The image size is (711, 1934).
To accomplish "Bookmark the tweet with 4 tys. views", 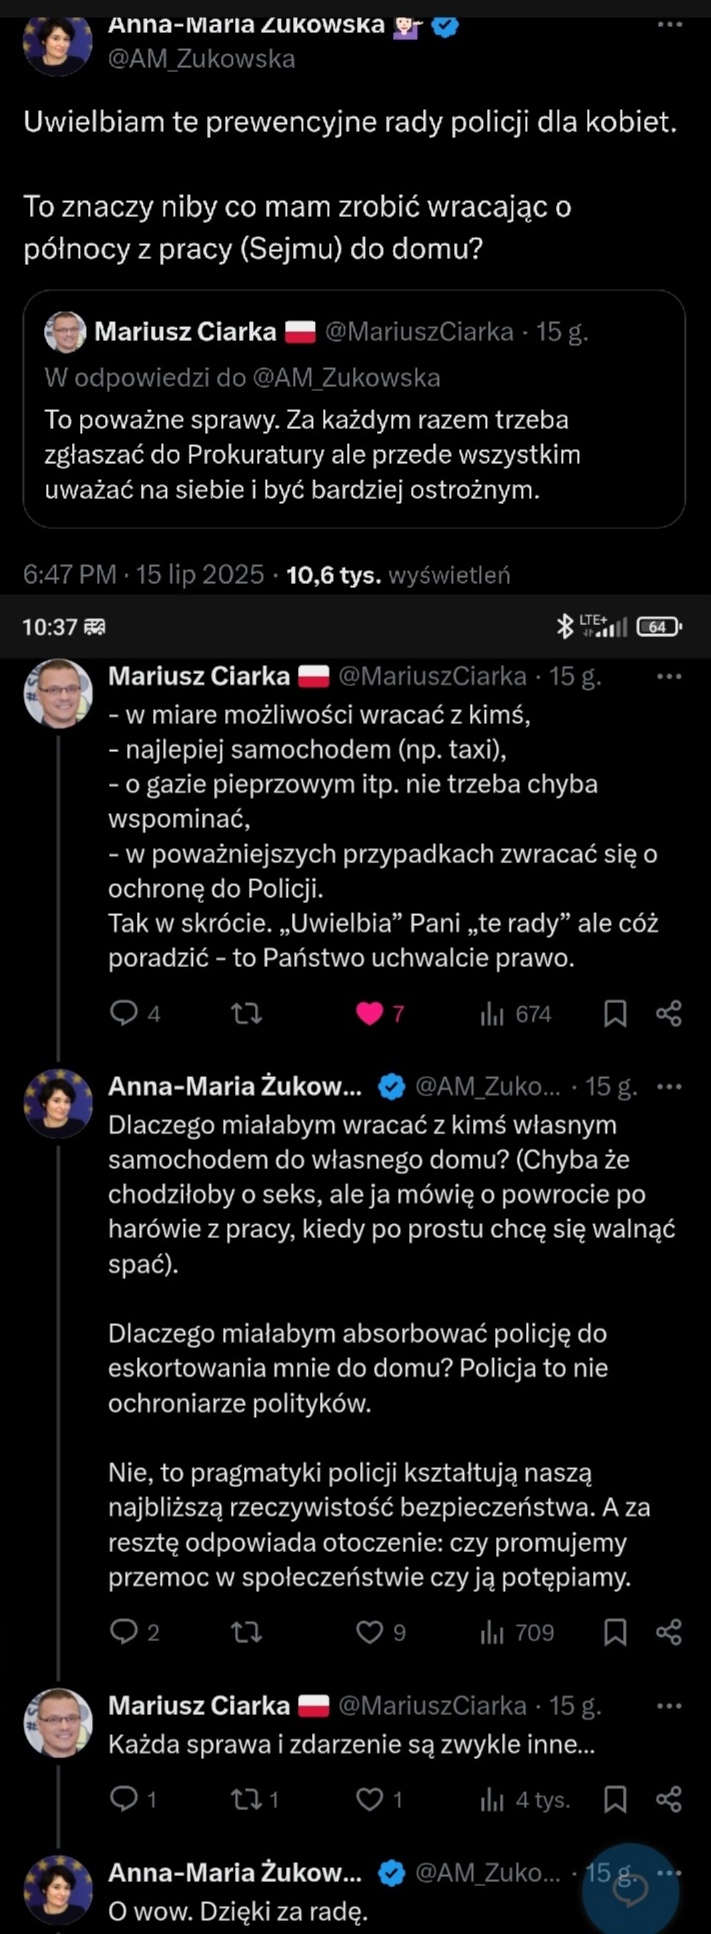I will click(x=615, y=1800).
